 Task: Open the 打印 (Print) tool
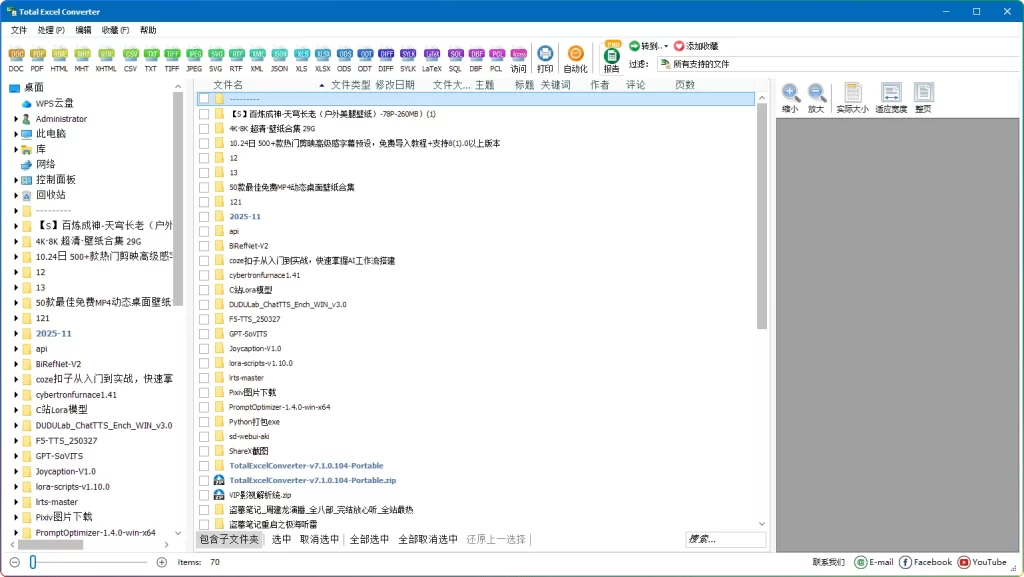[545, 55]
